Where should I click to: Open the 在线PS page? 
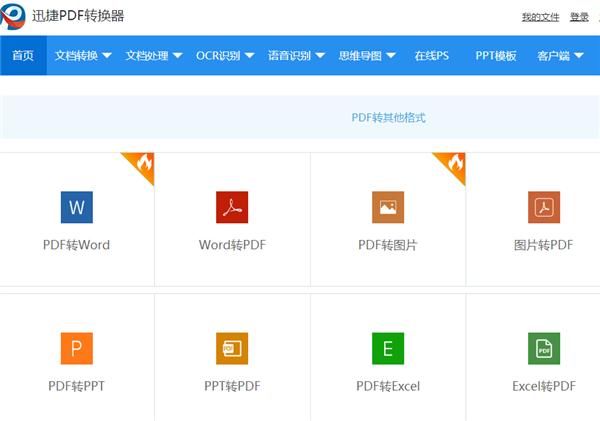[432, 55]
